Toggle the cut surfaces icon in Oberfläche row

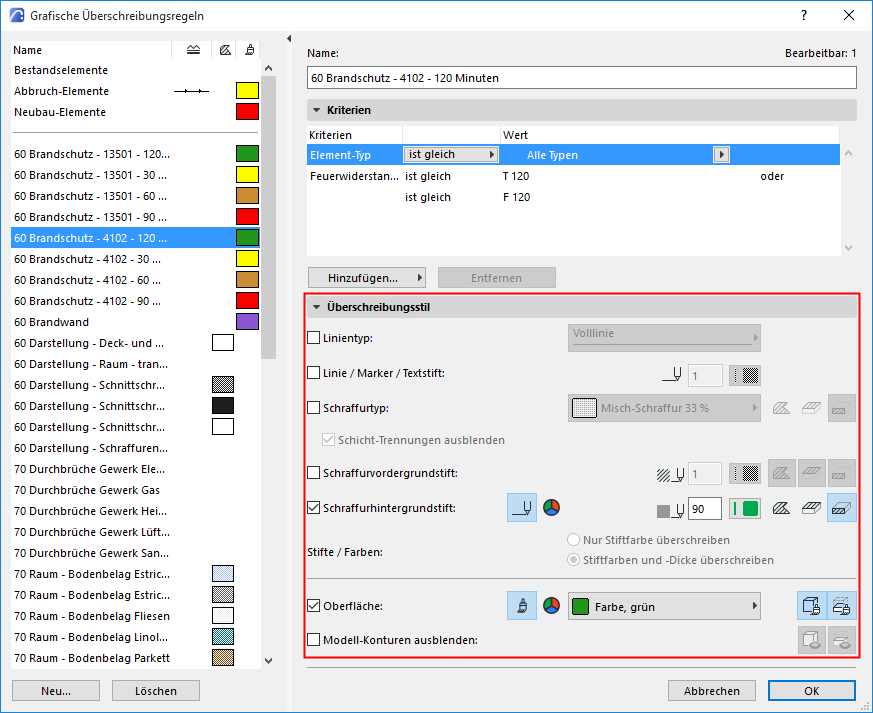(x=841, y=606)
